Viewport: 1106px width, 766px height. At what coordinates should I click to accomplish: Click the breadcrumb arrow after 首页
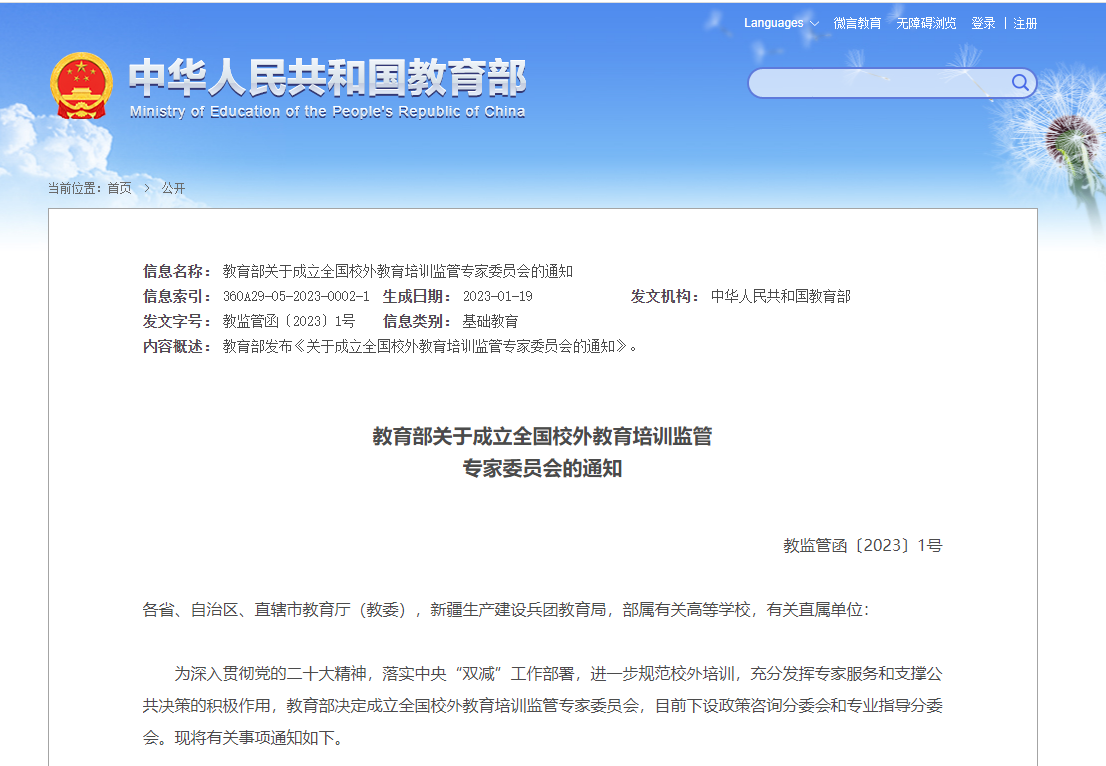click(146, 188)
